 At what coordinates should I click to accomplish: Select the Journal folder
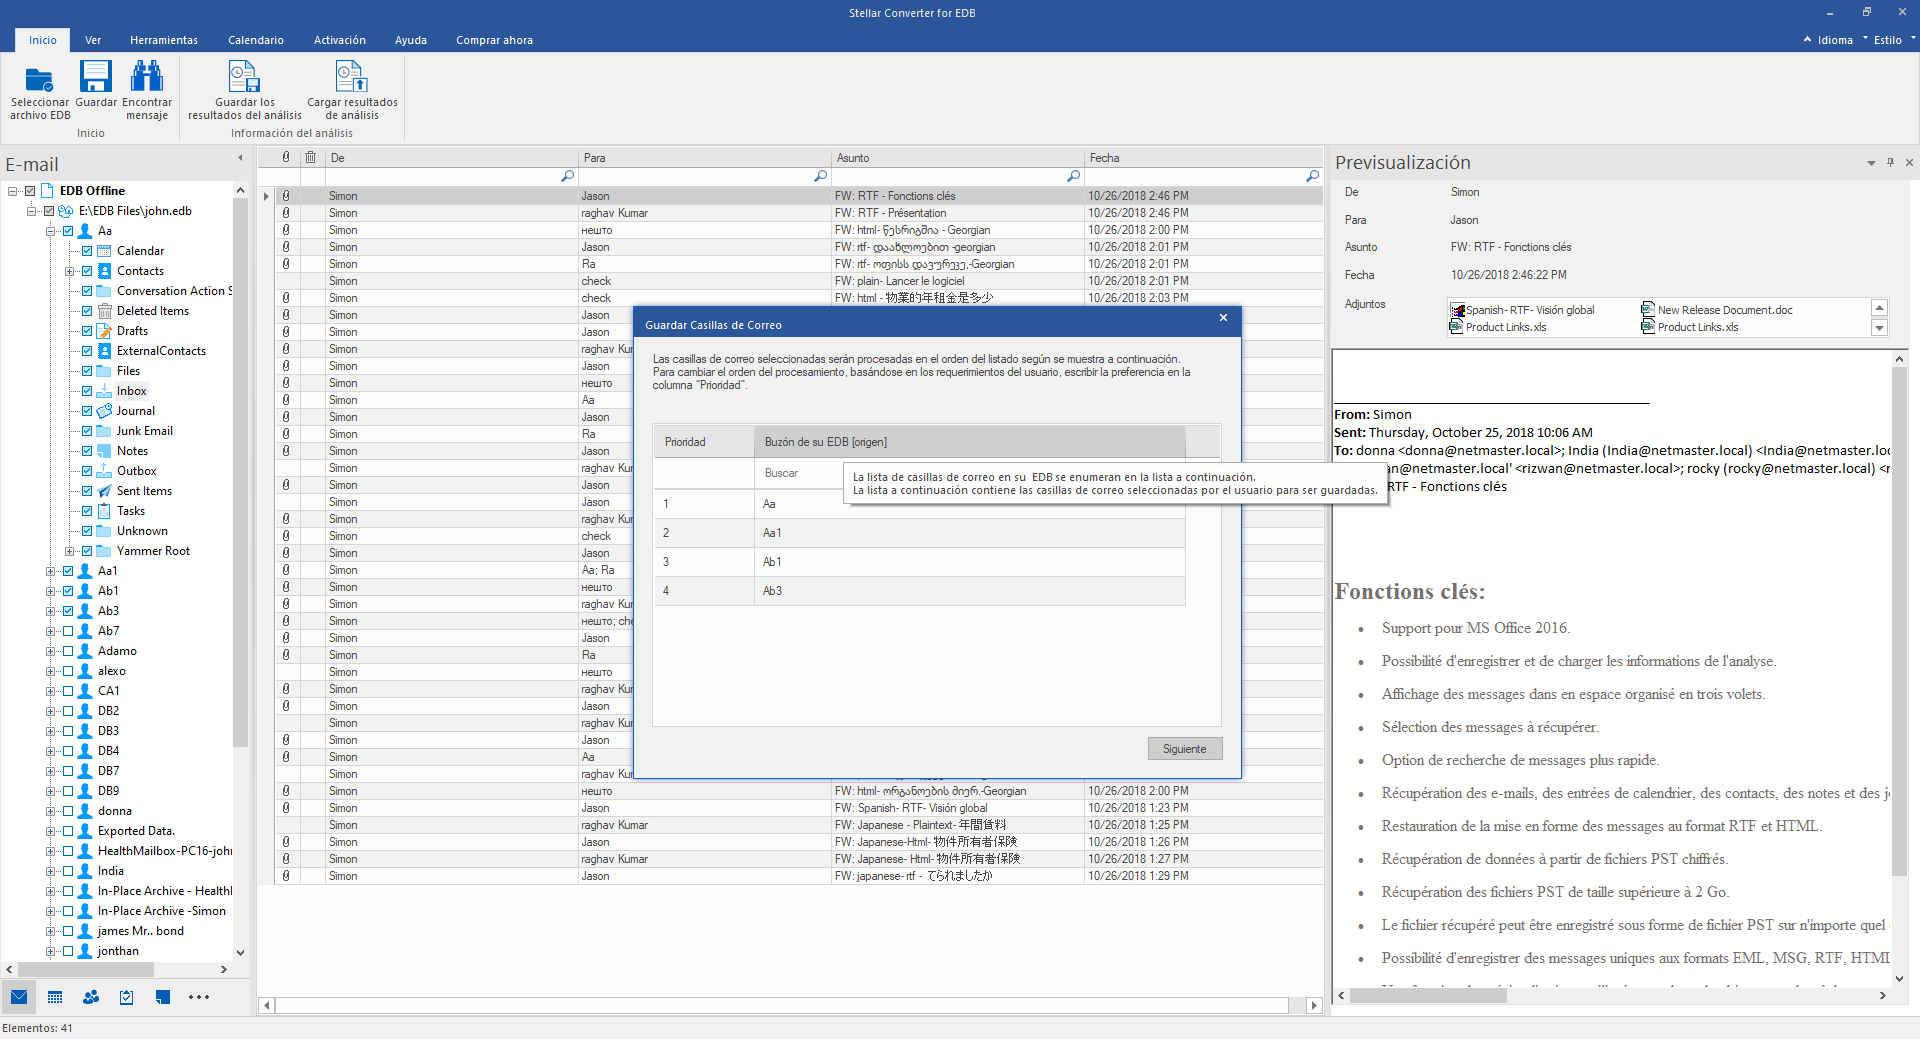pos(136,411)
